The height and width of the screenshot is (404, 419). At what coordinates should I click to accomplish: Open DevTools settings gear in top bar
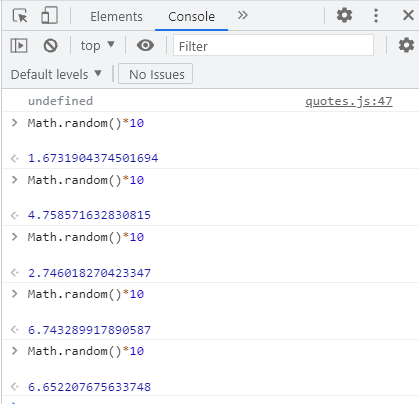tap(344, 15)
